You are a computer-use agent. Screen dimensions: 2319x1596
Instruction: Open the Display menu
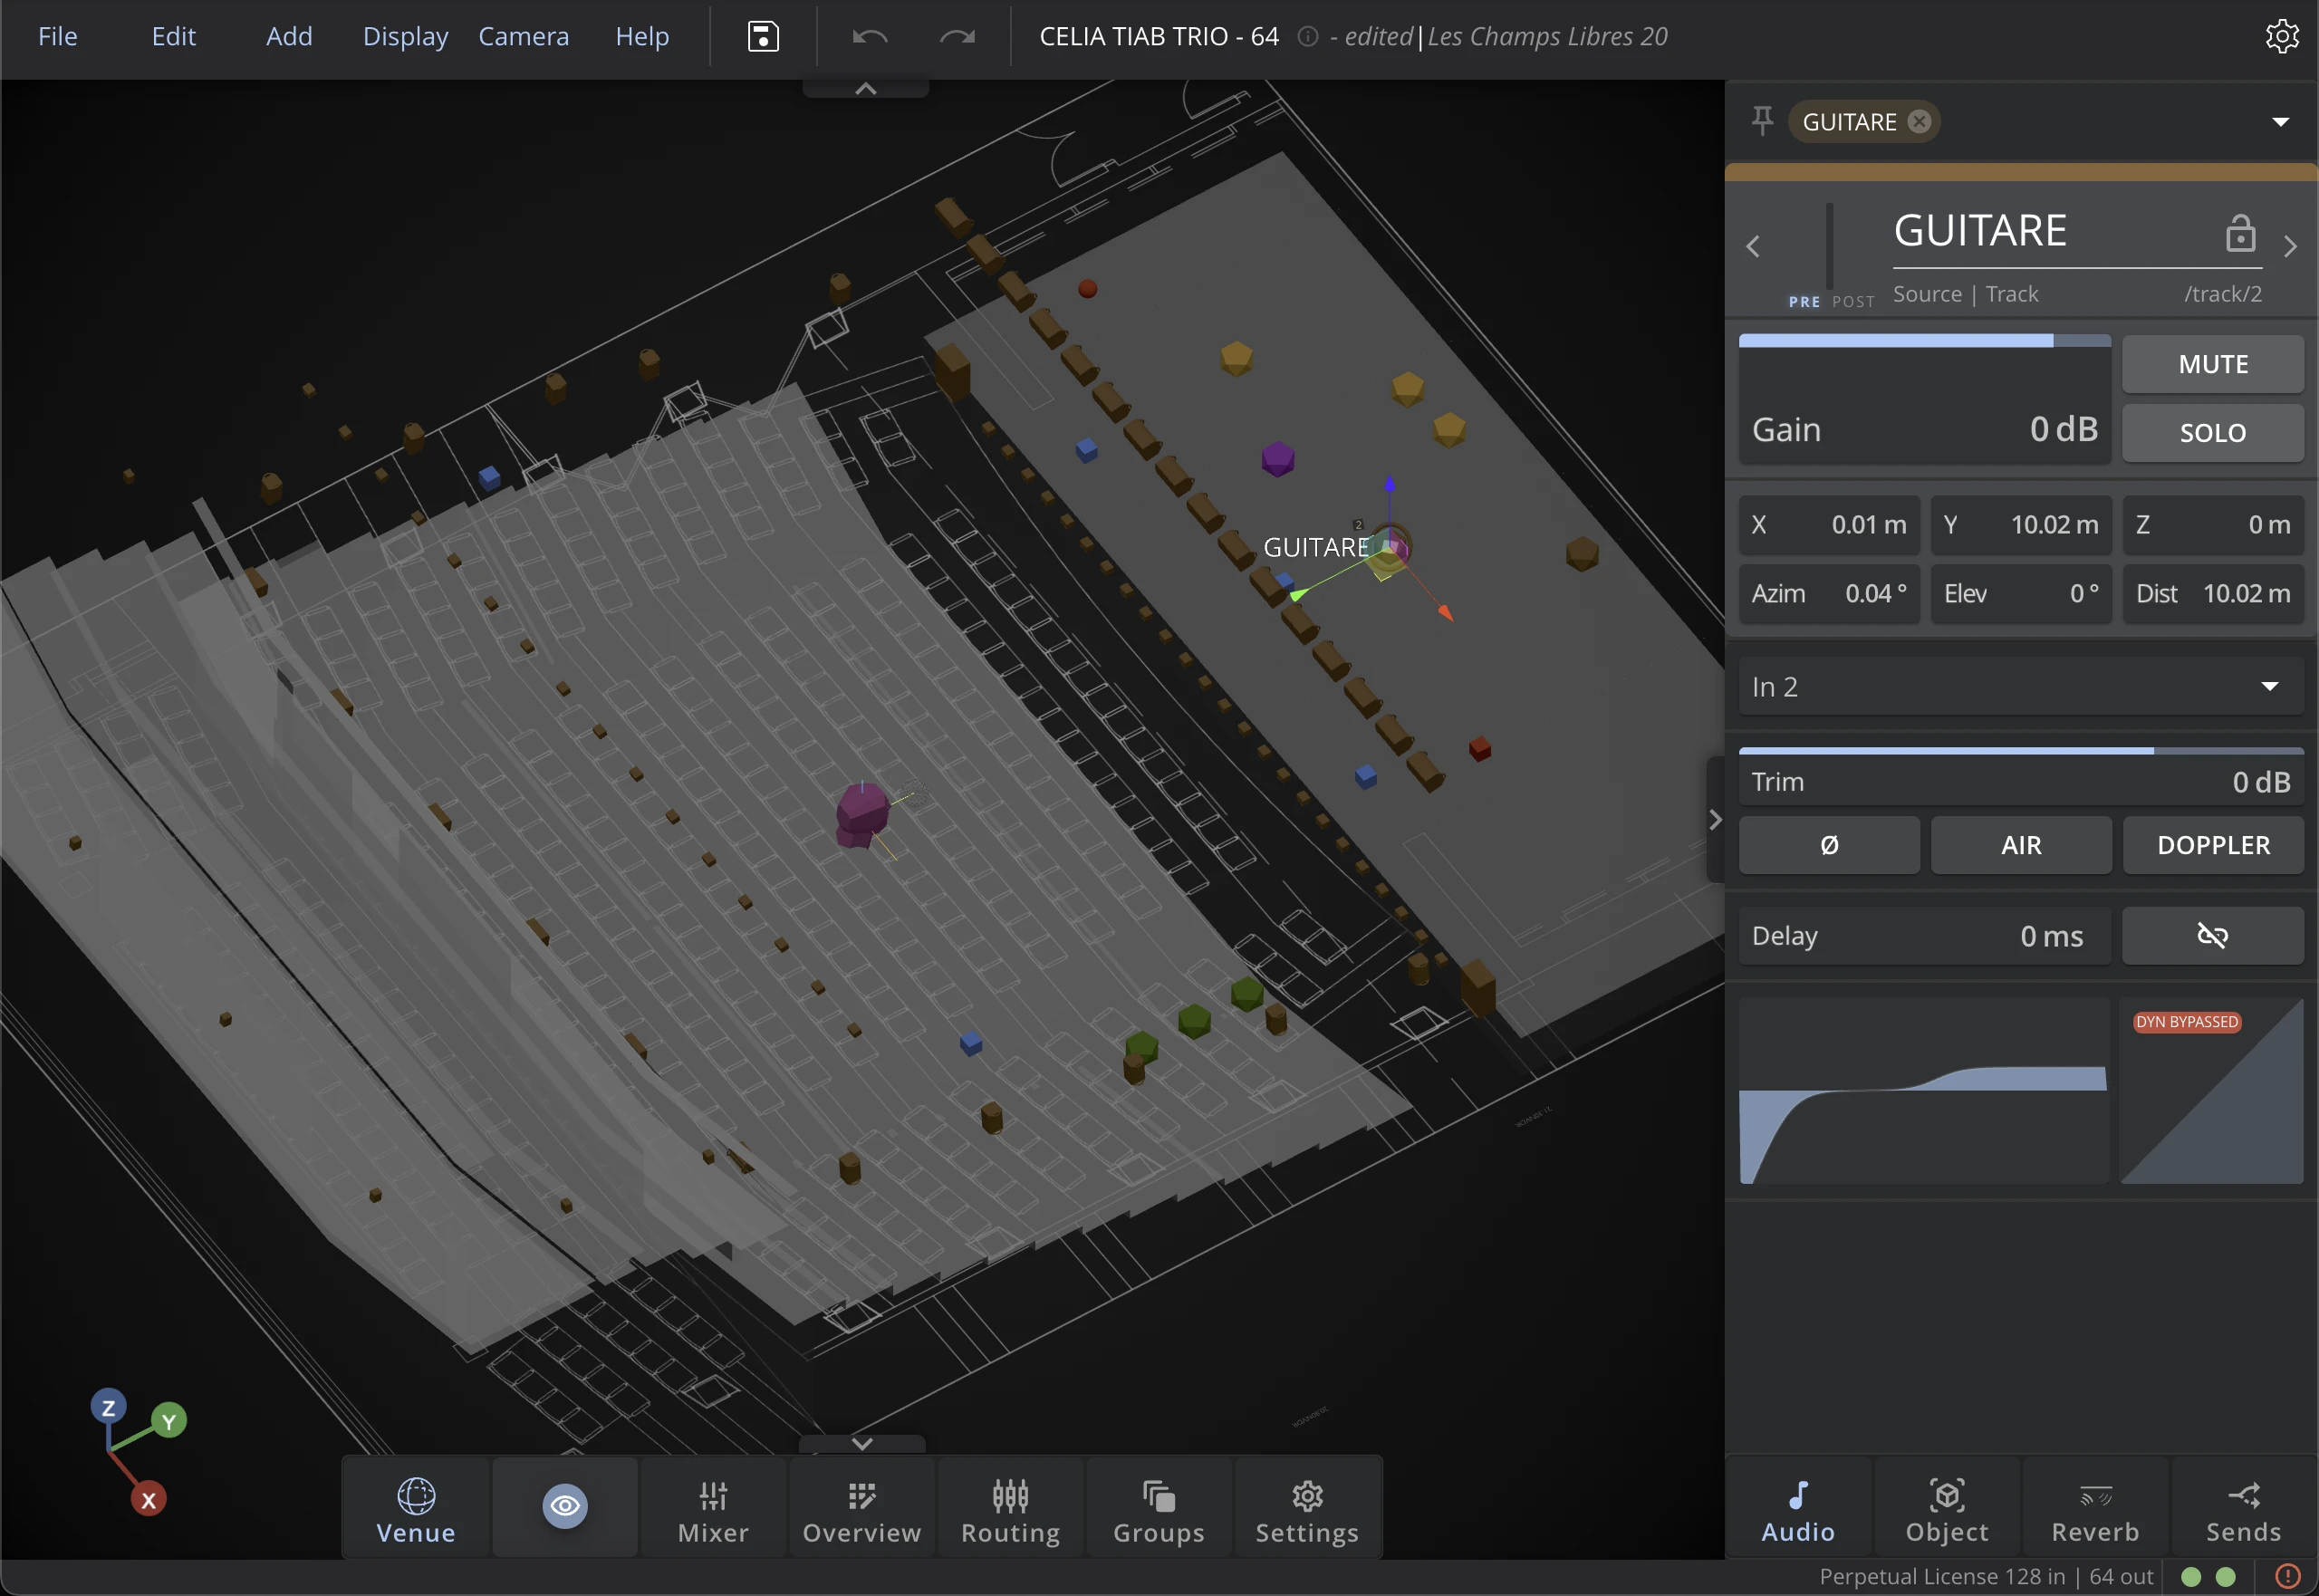pos(405,37)
